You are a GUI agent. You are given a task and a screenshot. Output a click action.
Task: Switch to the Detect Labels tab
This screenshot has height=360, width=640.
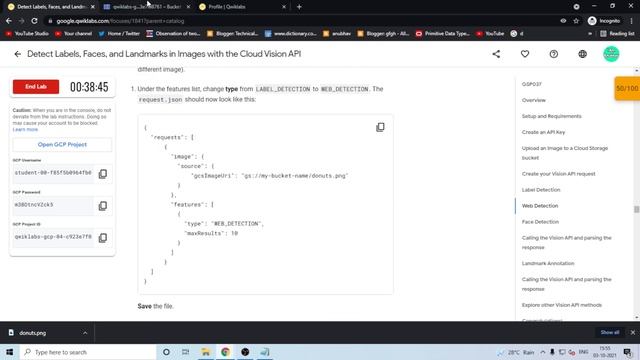coord(51,7)
